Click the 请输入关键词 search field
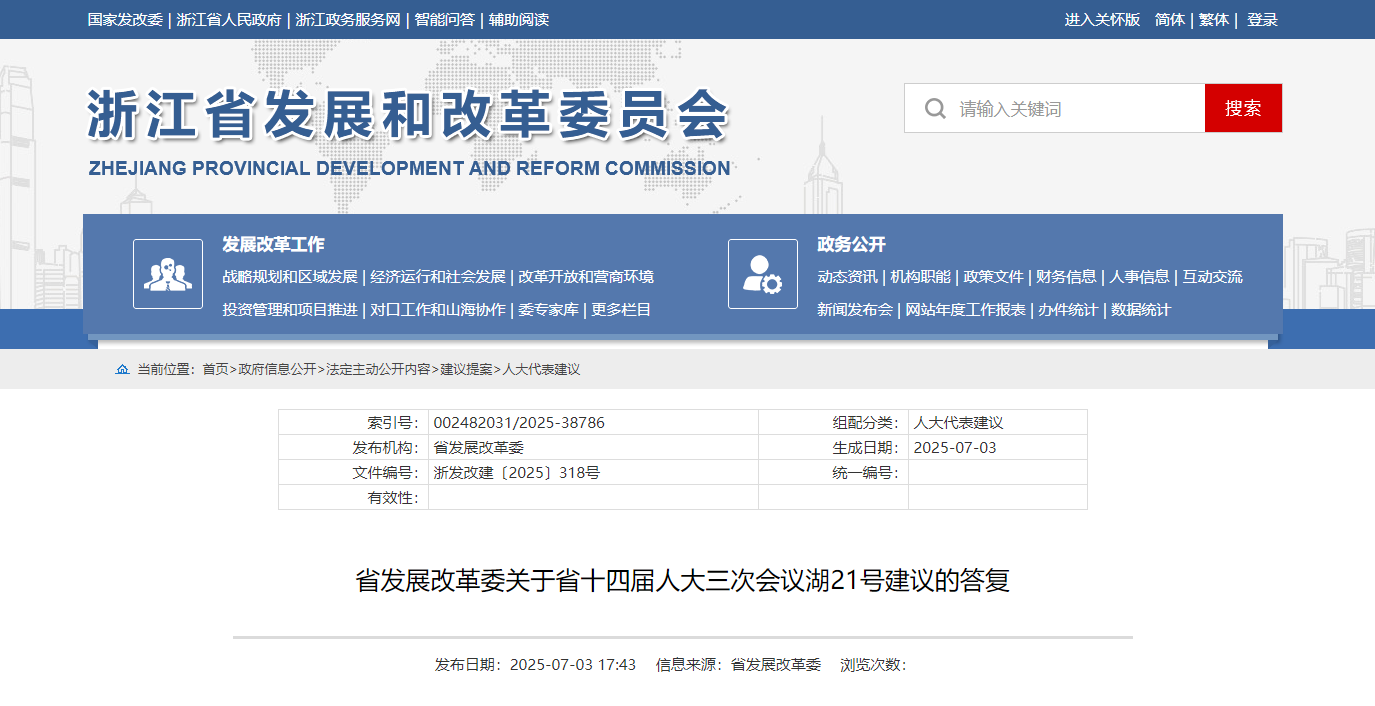 [x=1075, y=108]
